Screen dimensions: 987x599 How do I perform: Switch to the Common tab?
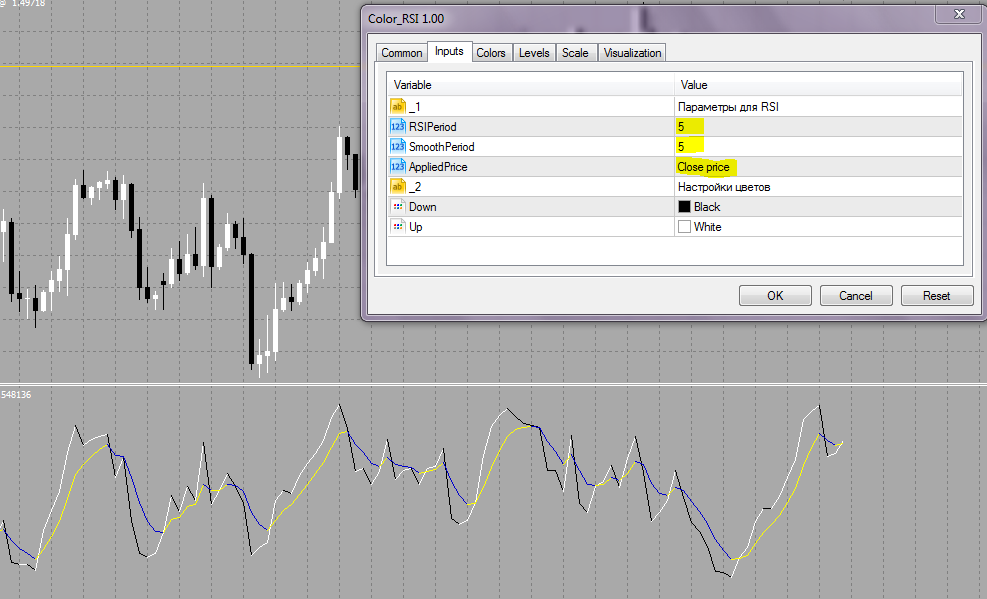pos(401,52)
